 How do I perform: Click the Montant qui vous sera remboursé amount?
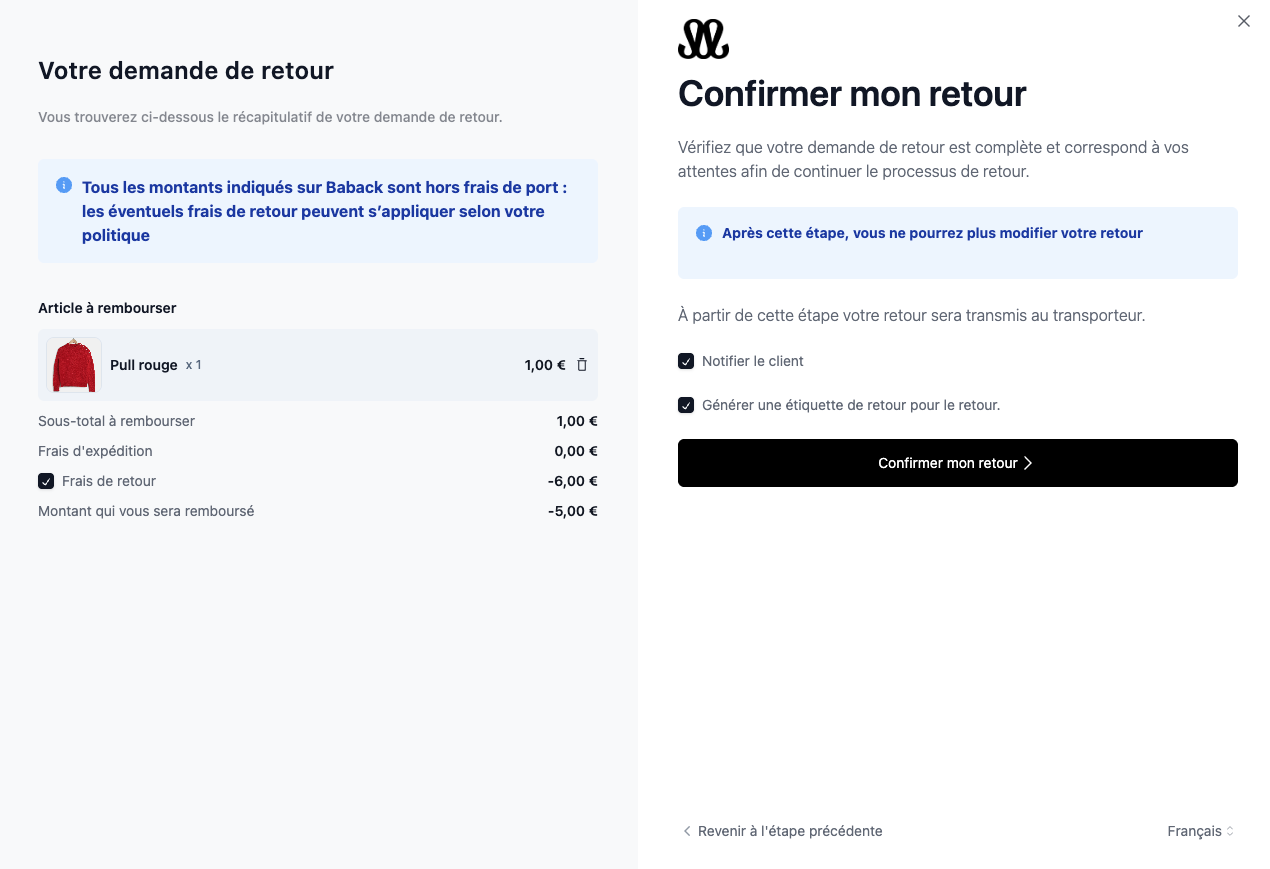click(573, 511)
